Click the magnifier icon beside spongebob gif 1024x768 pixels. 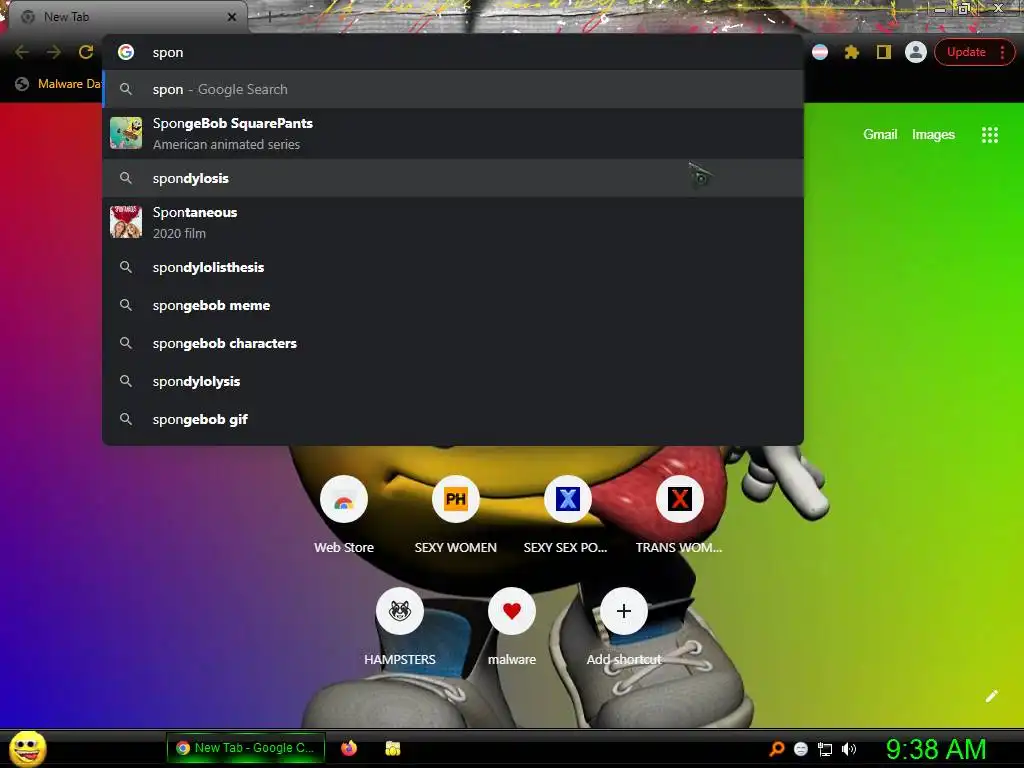(x=126, y=419)
